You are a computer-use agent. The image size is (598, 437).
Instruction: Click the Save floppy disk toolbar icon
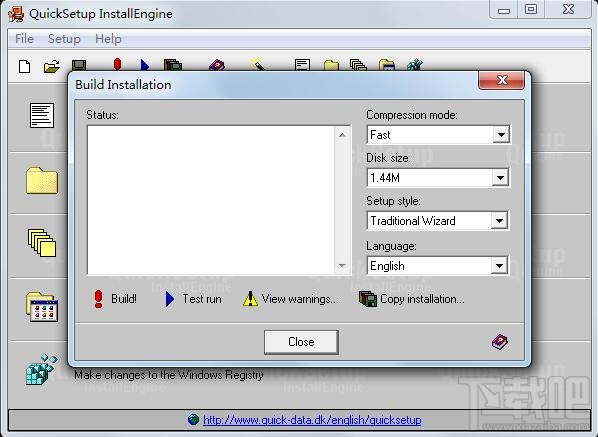click(79, 65)
